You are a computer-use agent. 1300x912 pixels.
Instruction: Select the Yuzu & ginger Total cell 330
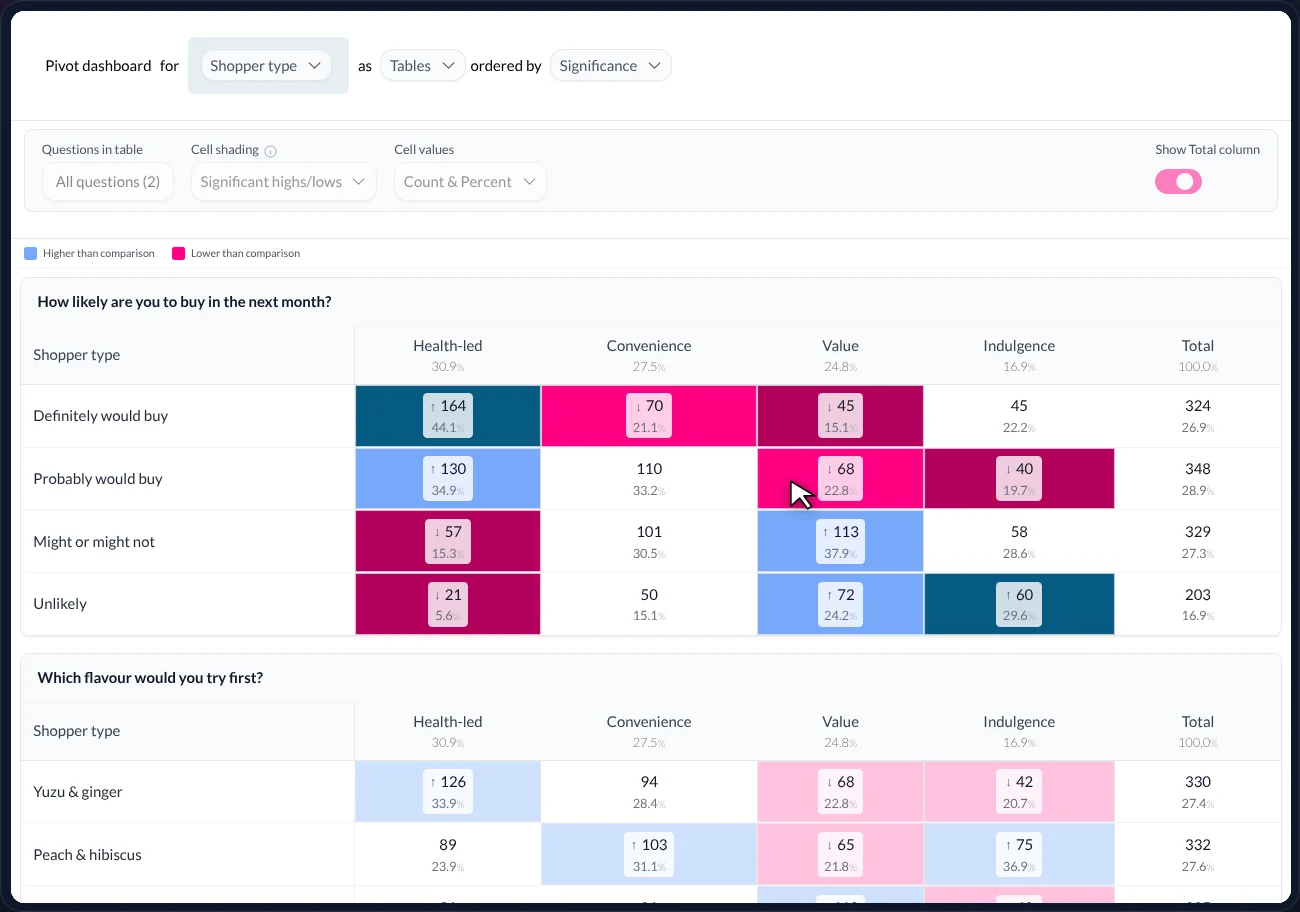[1198, 792]
